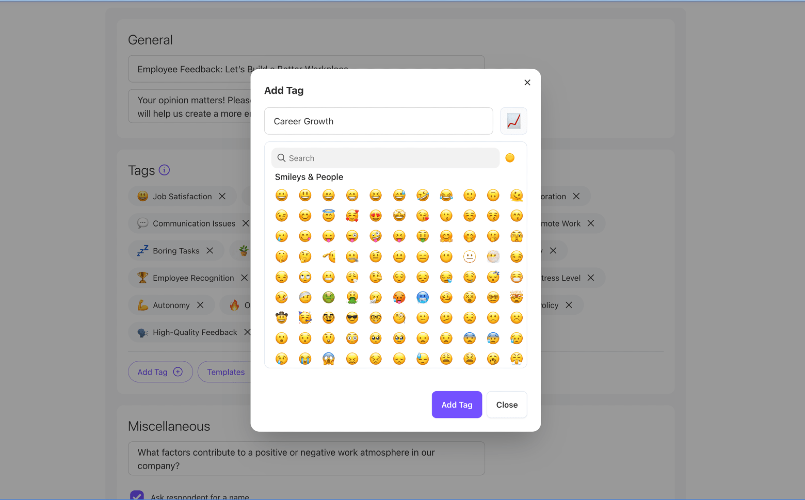Click the emoji Search field
Screen dimensions: 805x500
pos(386,158)
